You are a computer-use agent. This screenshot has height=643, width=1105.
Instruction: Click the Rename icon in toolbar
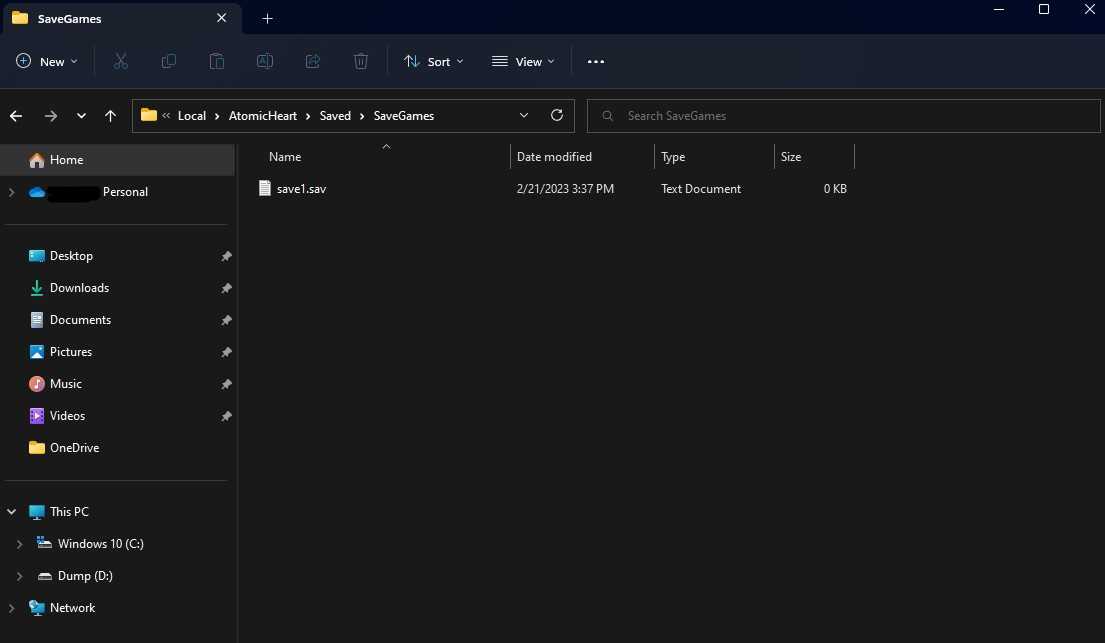pos(264,61)
